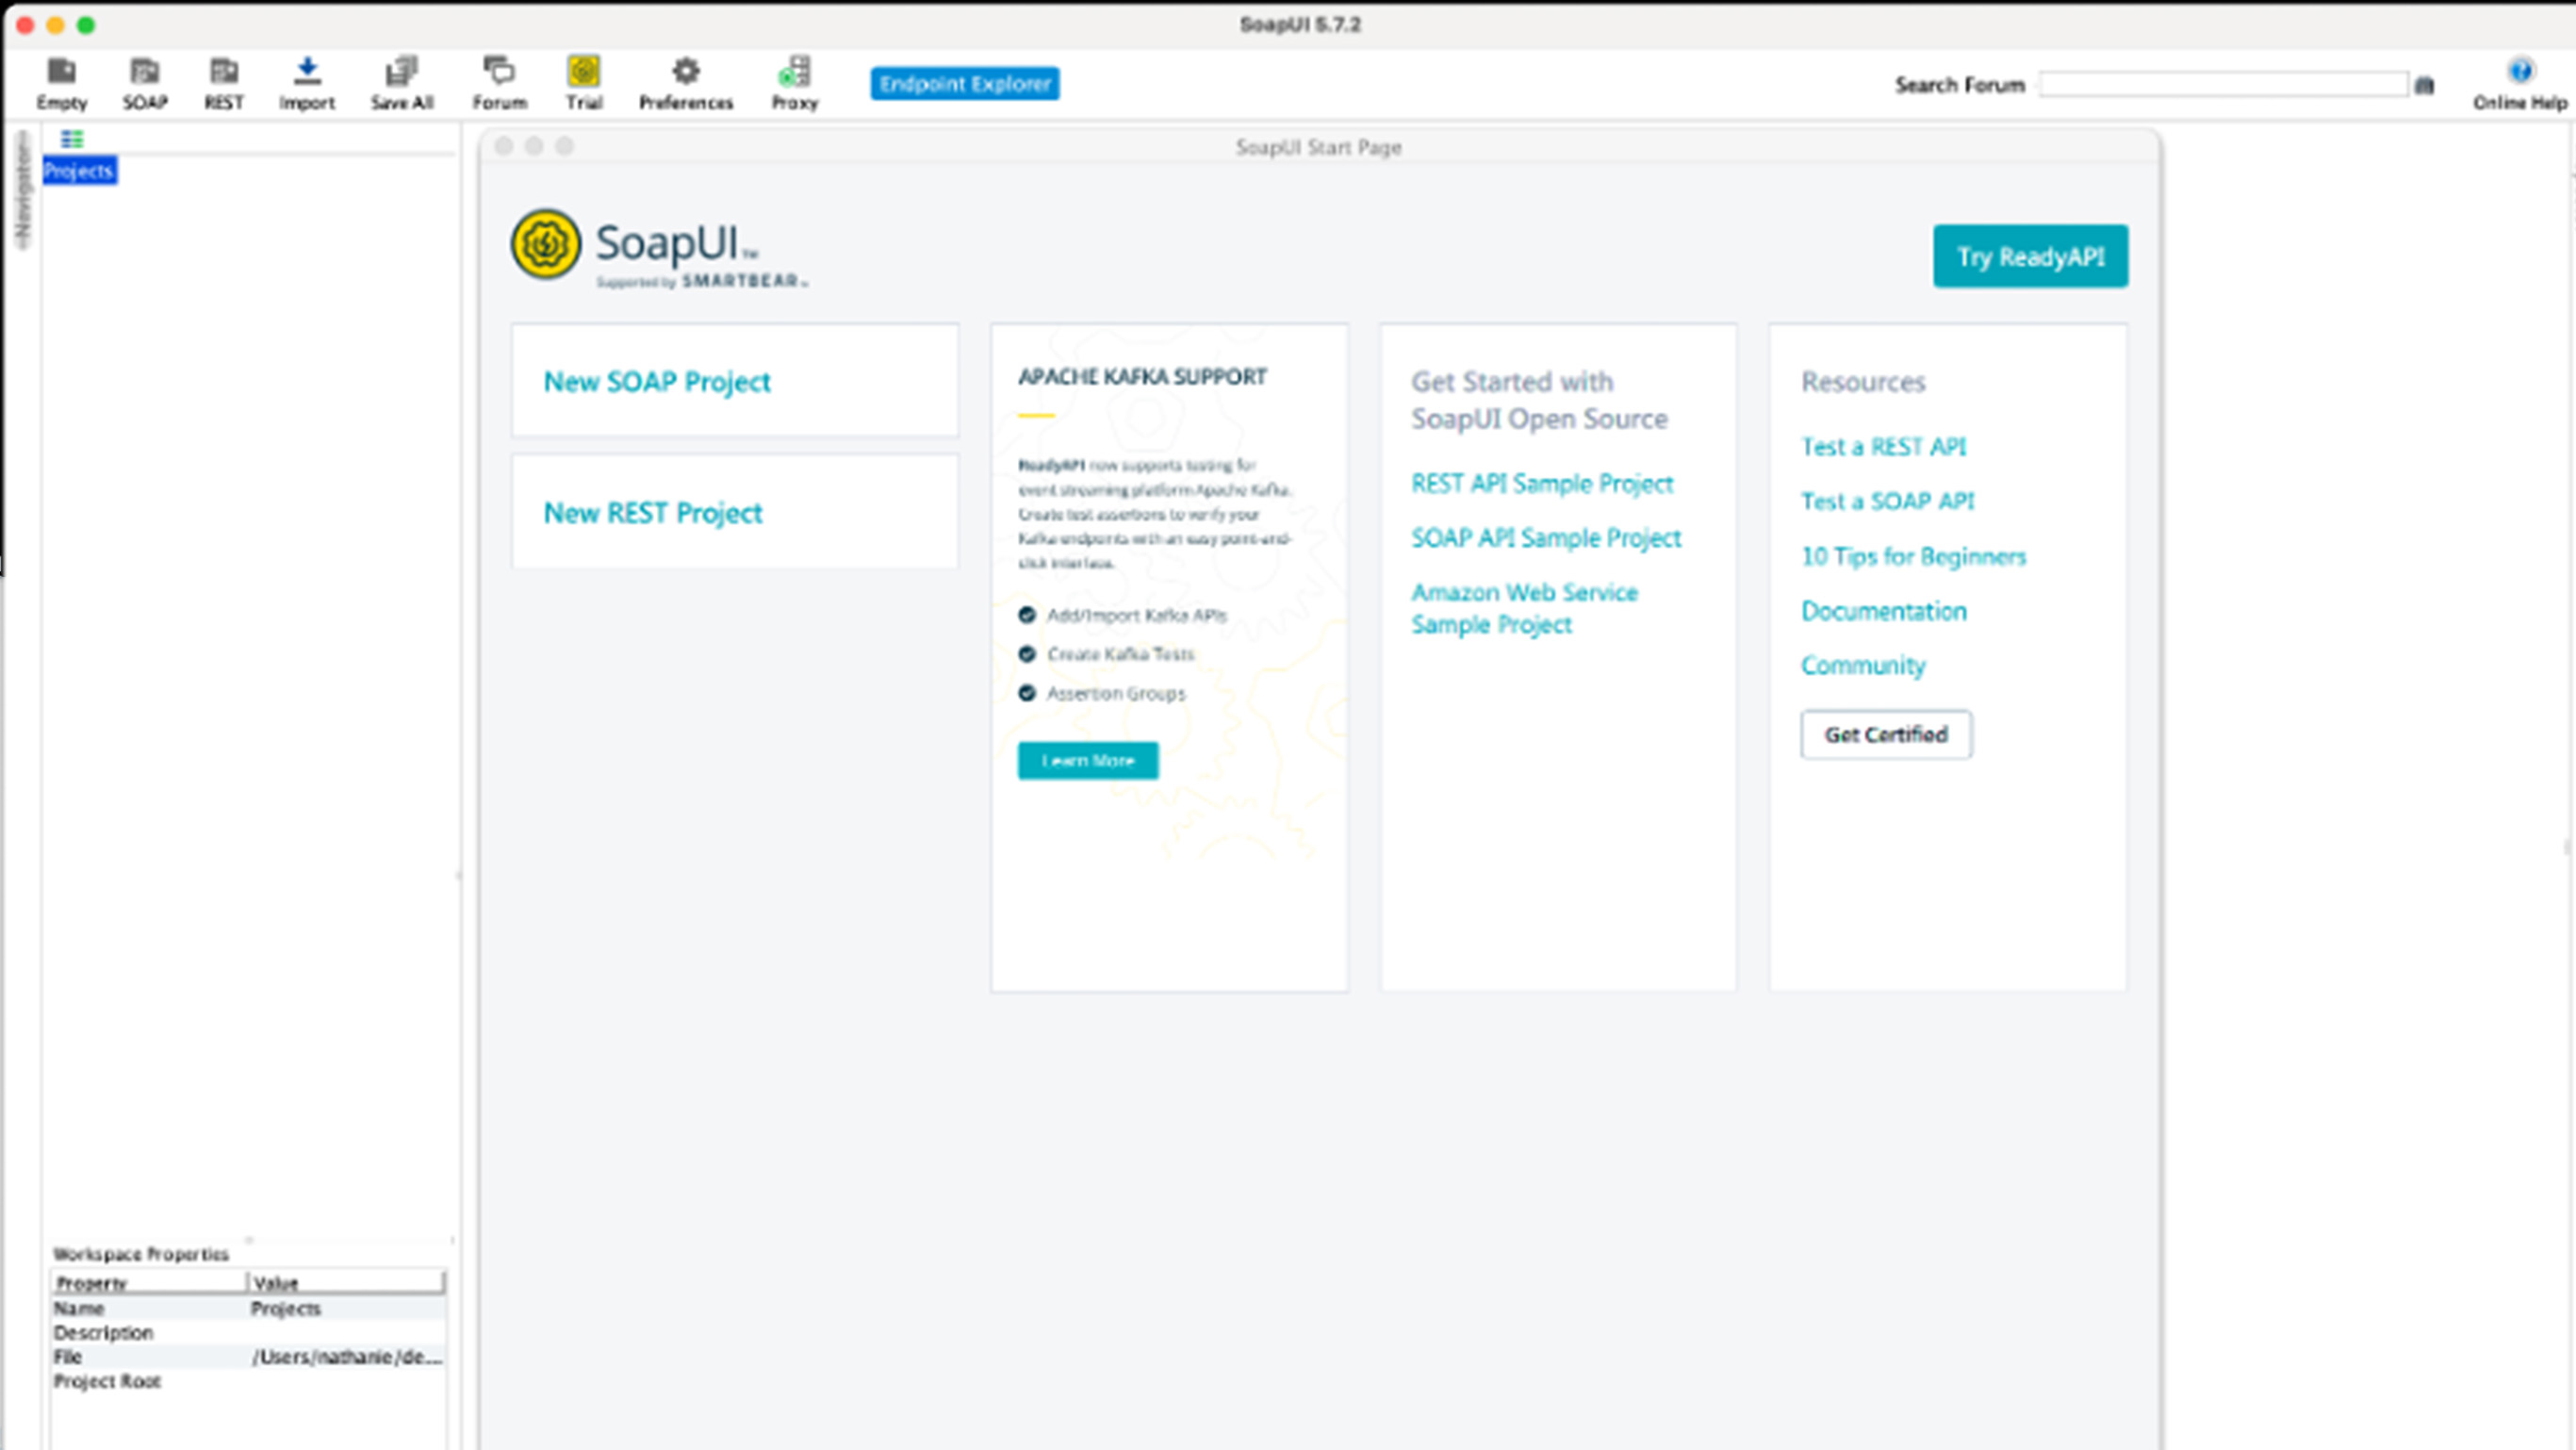This screenshot has width=2576, height=1450.
Task: Open the New REST Project link
Action: [x=653, y=513]
